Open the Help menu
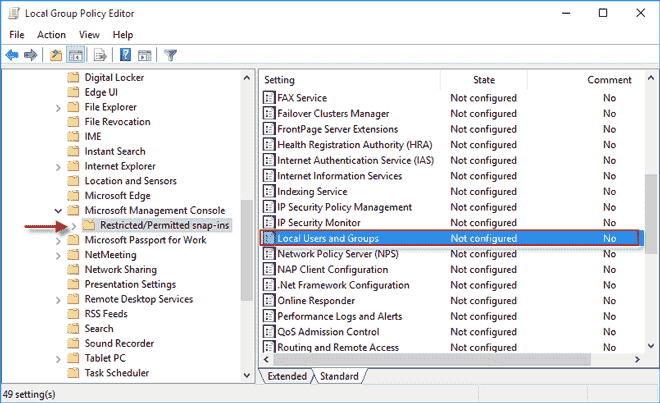660x403 pixels. 122,35
